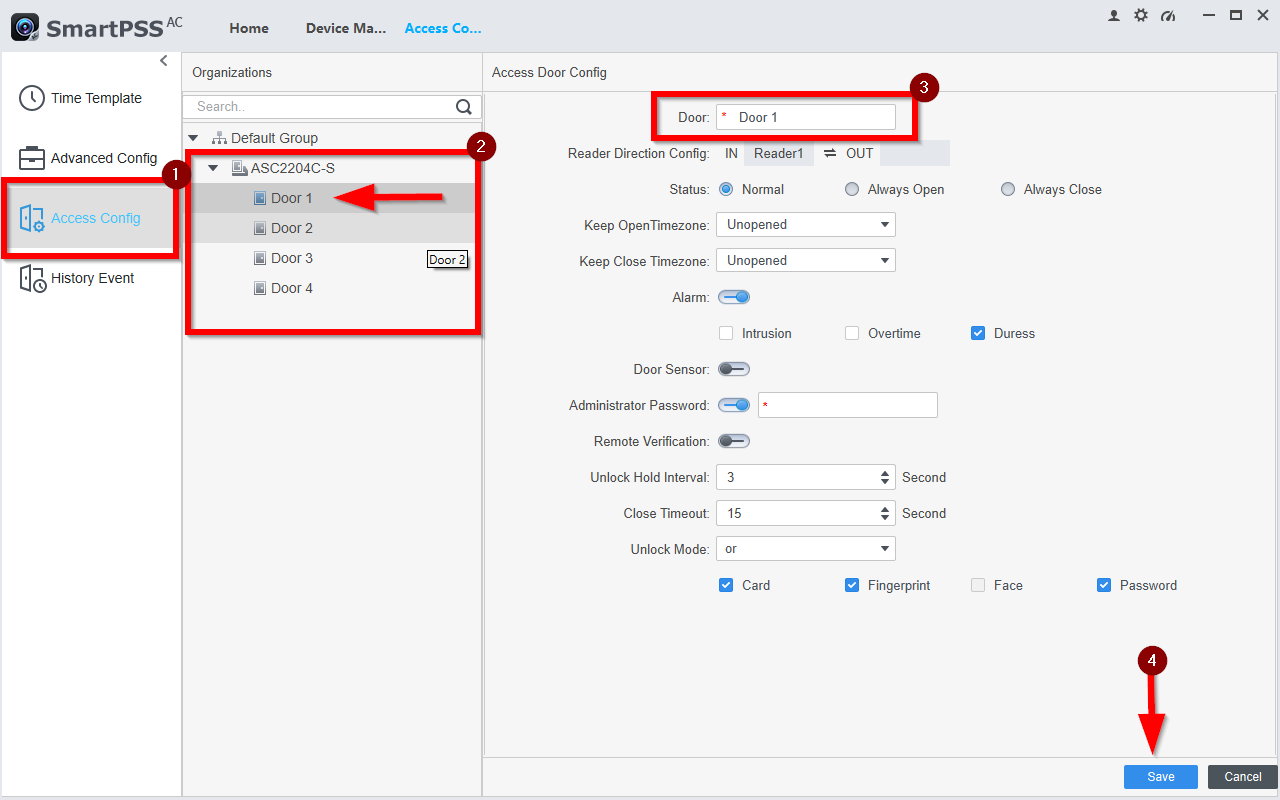
Task: Click the system gauge icon in title bar
Action: point(1168,15)
